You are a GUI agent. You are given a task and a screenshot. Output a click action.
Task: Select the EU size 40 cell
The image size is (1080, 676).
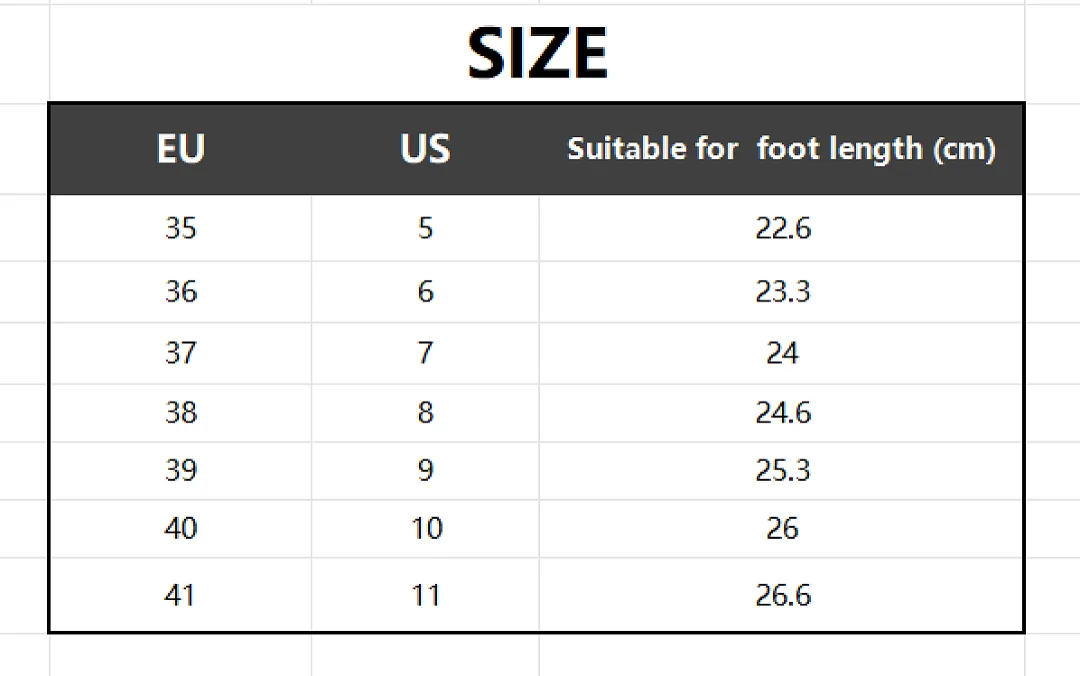pos(180,529)
